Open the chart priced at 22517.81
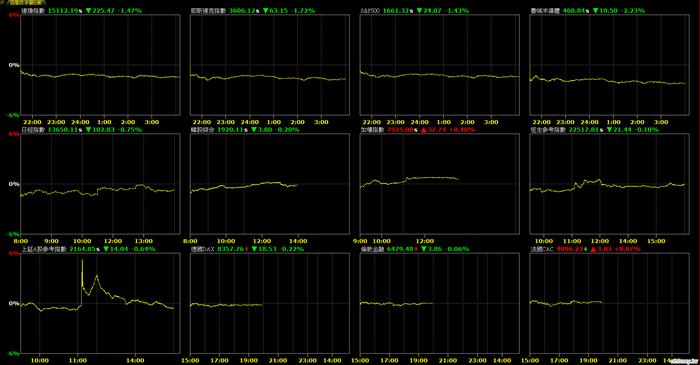700x365 pixels. (609, 184)
